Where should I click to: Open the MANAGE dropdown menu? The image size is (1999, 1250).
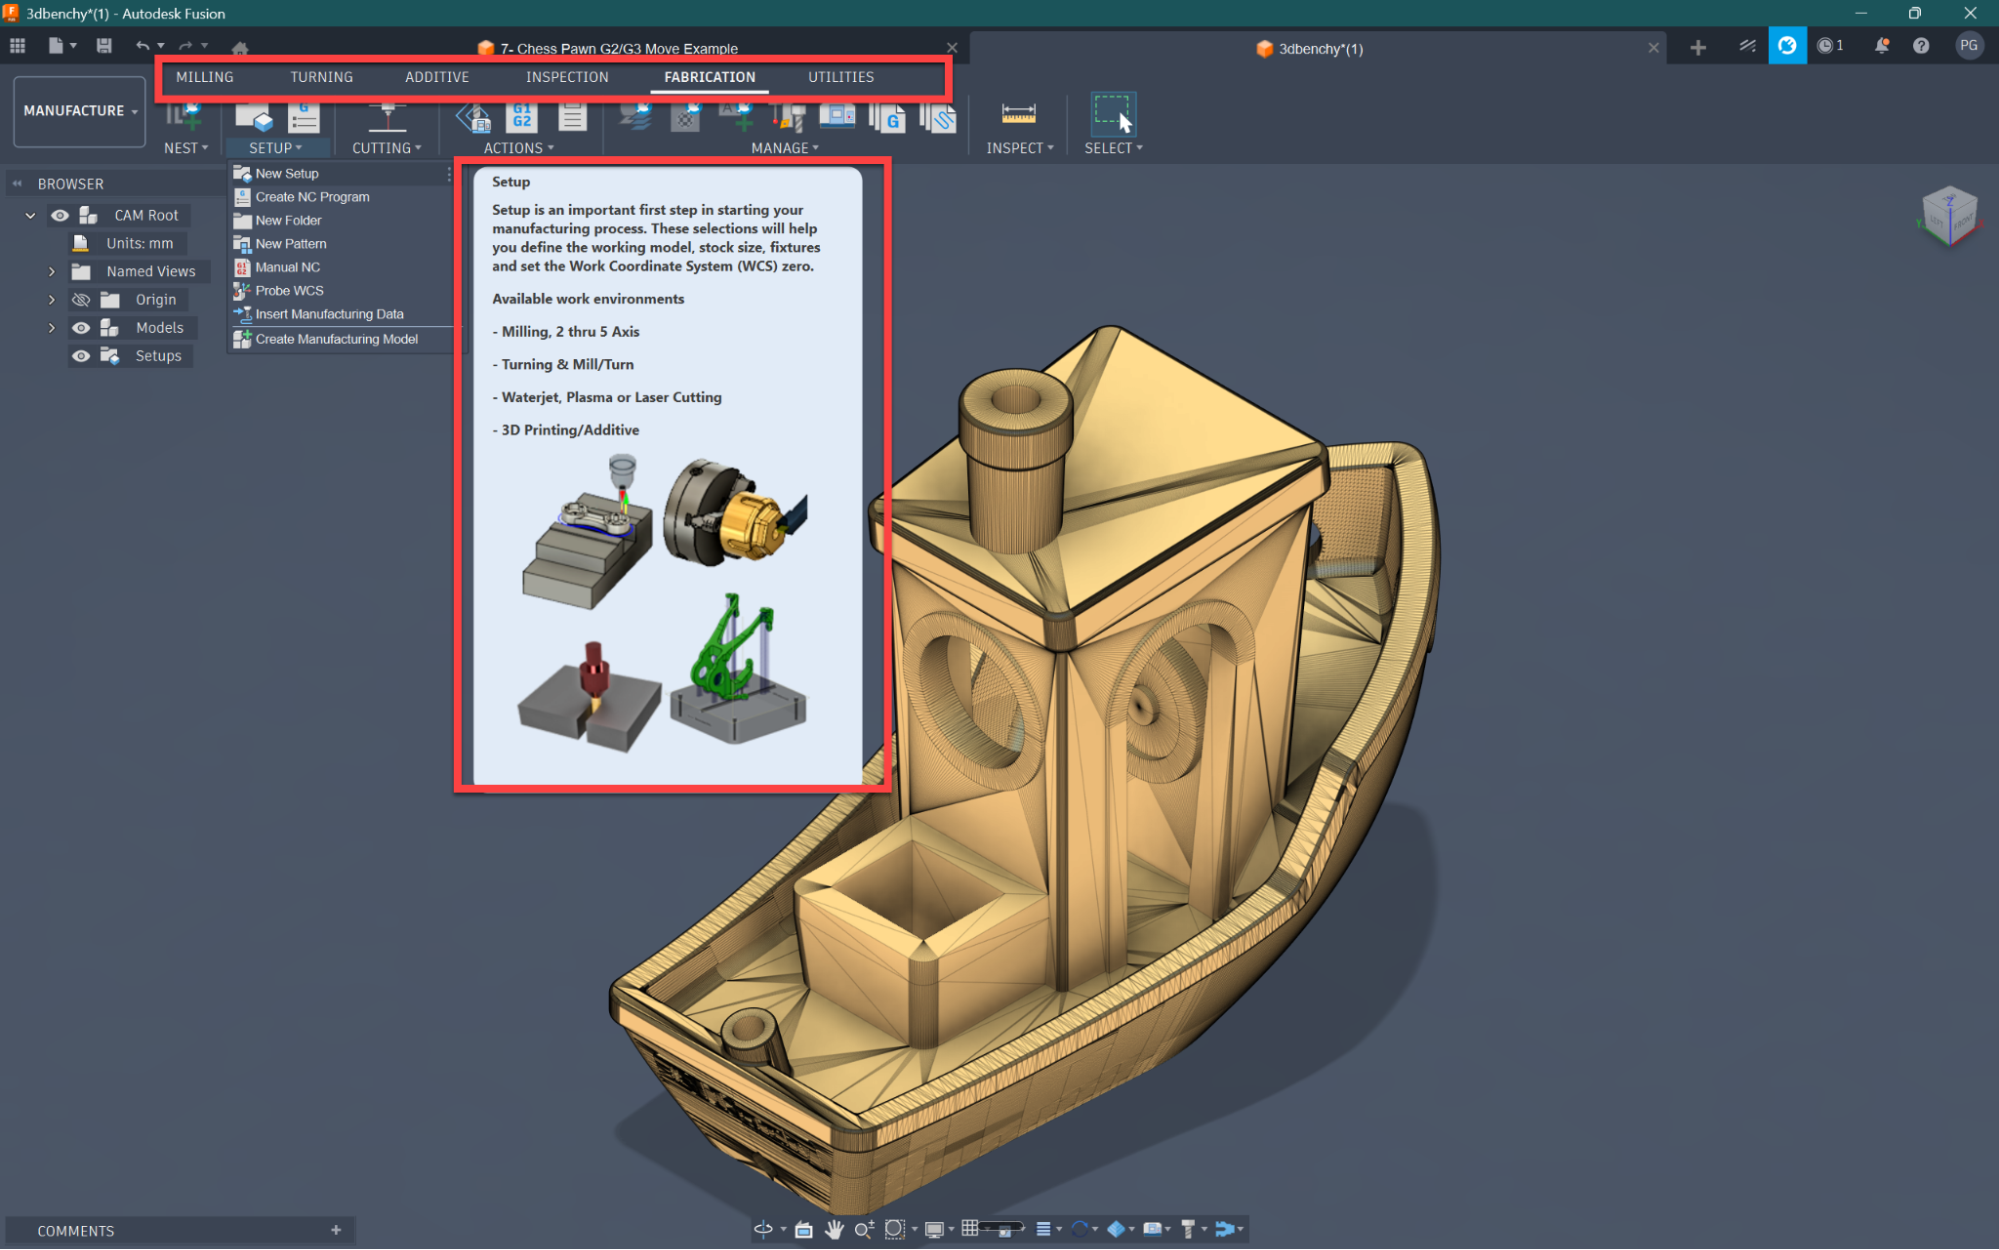tap(785, 148)
